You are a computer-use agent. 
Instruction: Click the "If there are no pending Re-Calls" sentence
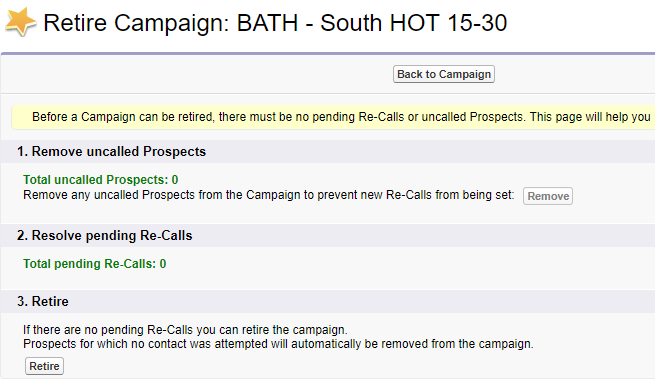[185, 330]
